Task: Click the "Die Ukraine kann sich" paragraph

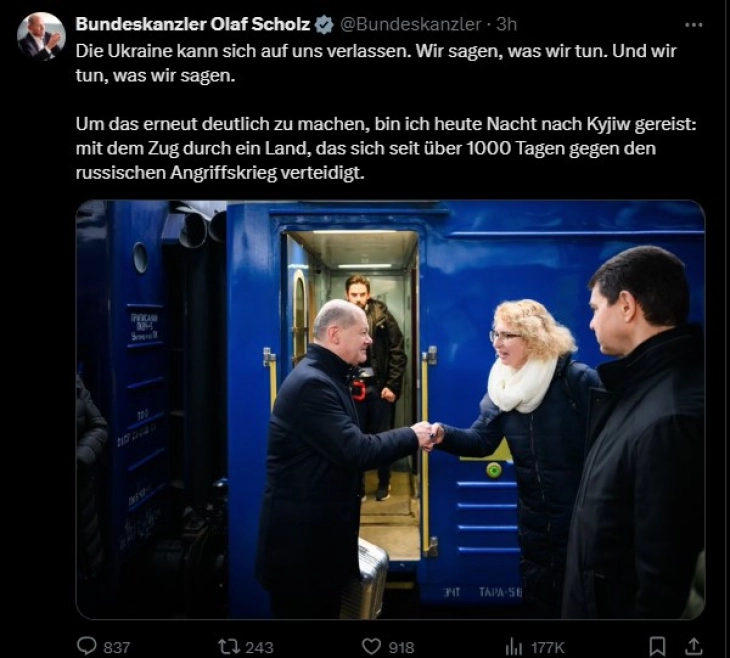Action: coord(376,63)
